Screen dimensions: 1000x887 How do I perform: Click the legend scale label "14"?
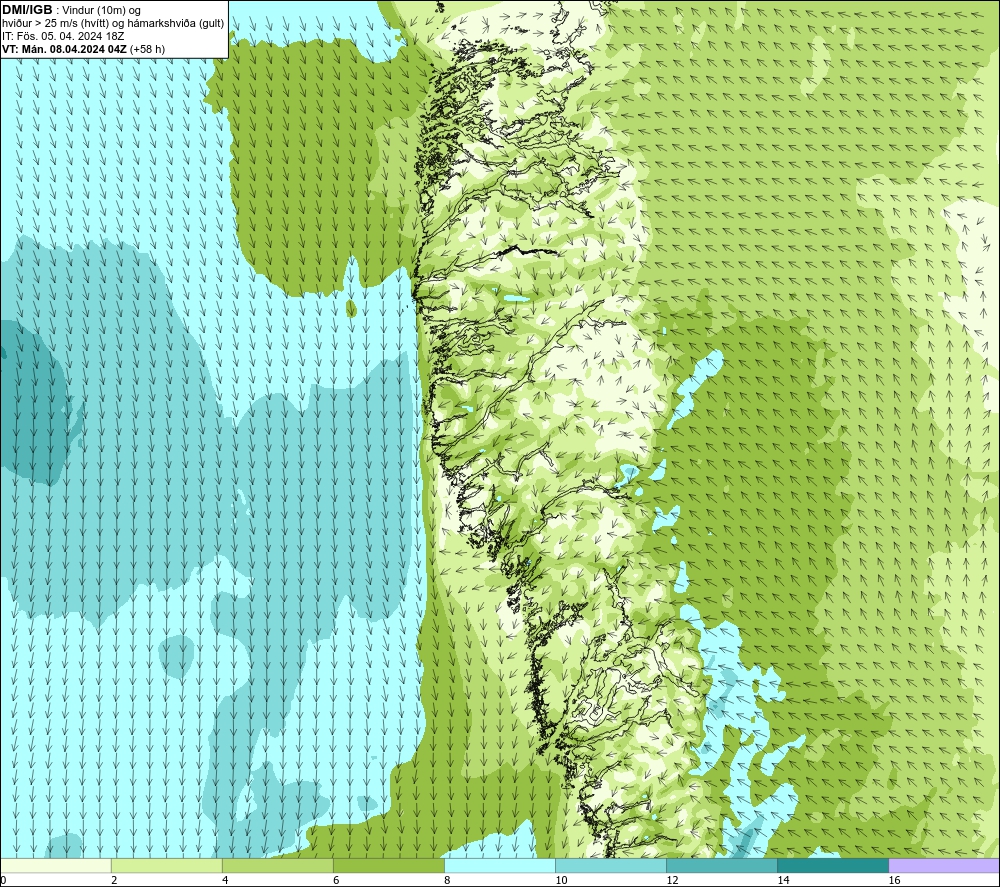pyautogui.click(x=783, y=880)
